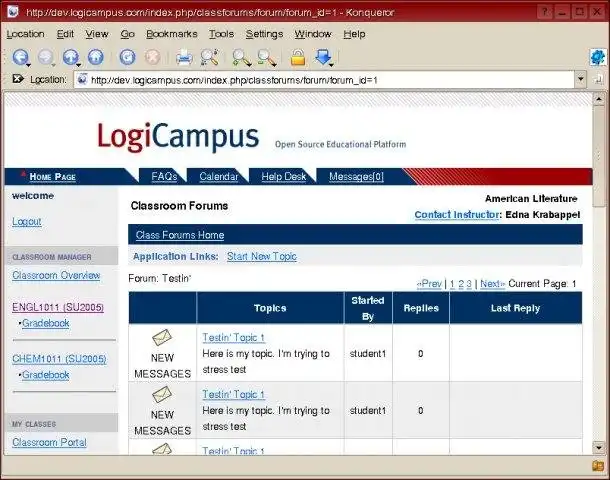Open the Classroom Overview link

pos(56,275)
